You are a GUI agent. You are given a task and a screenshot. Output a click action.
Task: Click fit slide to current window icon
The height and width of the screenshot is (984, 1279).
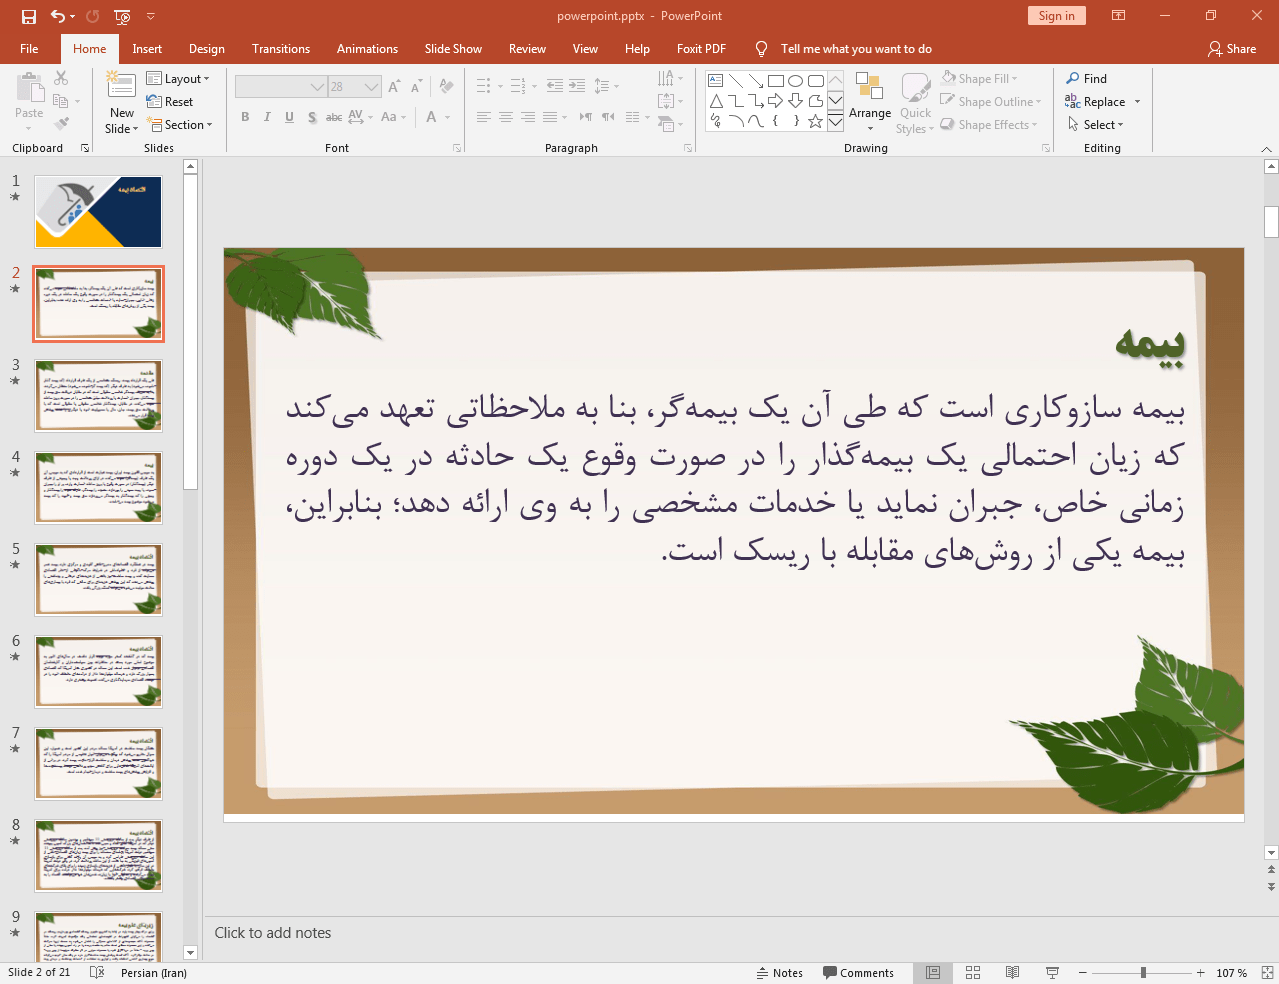coord(1267,973)
